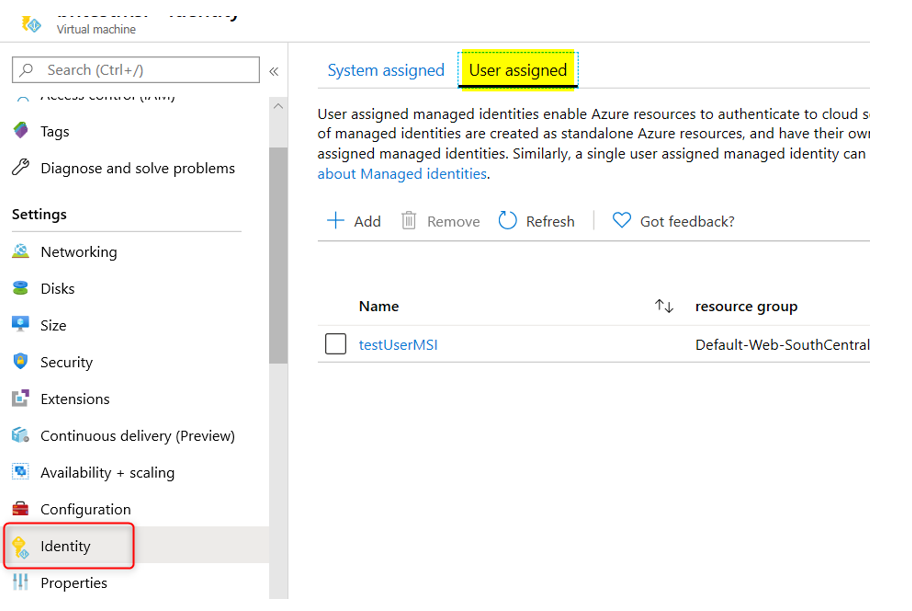Click the Remove trash icon
Screen dimensions: 912x611
pyautogui.click(x=409, y=221)
